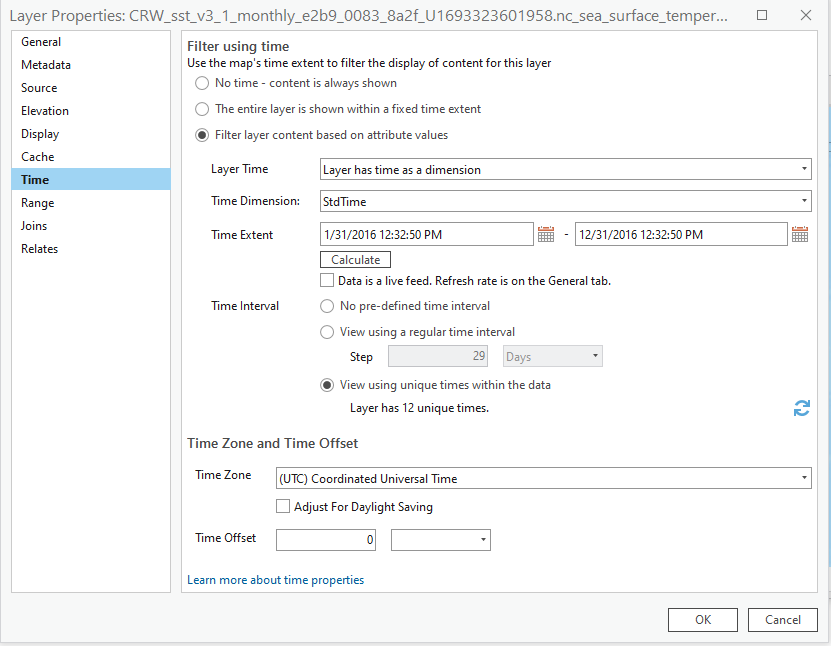Open the Time Dimension StdTime dropdown
Image resolution: width=831 pixels, height=646 pixels.
tap(565, 202)
